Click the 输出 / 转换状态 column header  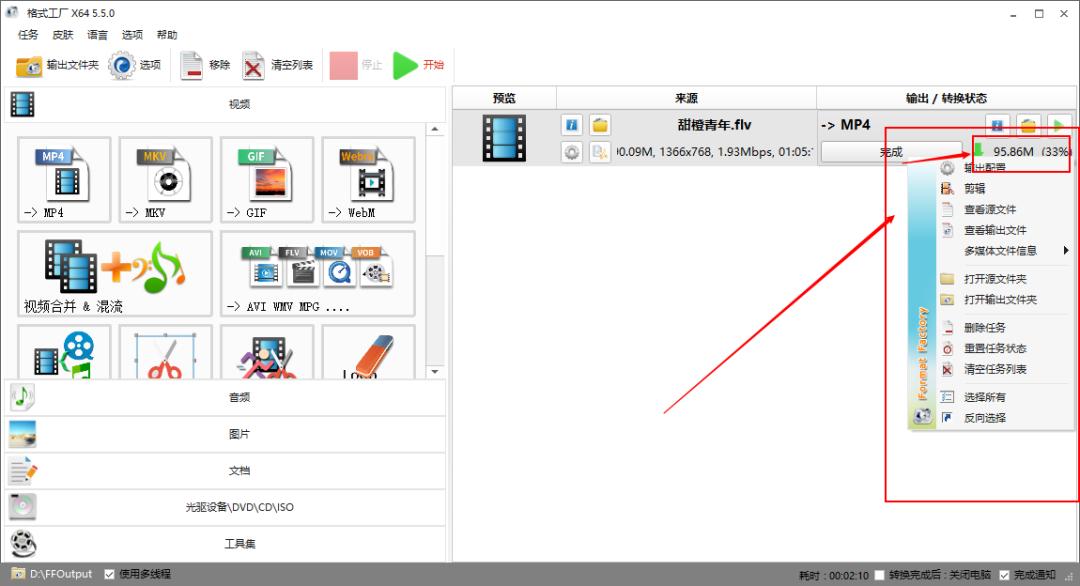tap(946, 98)
